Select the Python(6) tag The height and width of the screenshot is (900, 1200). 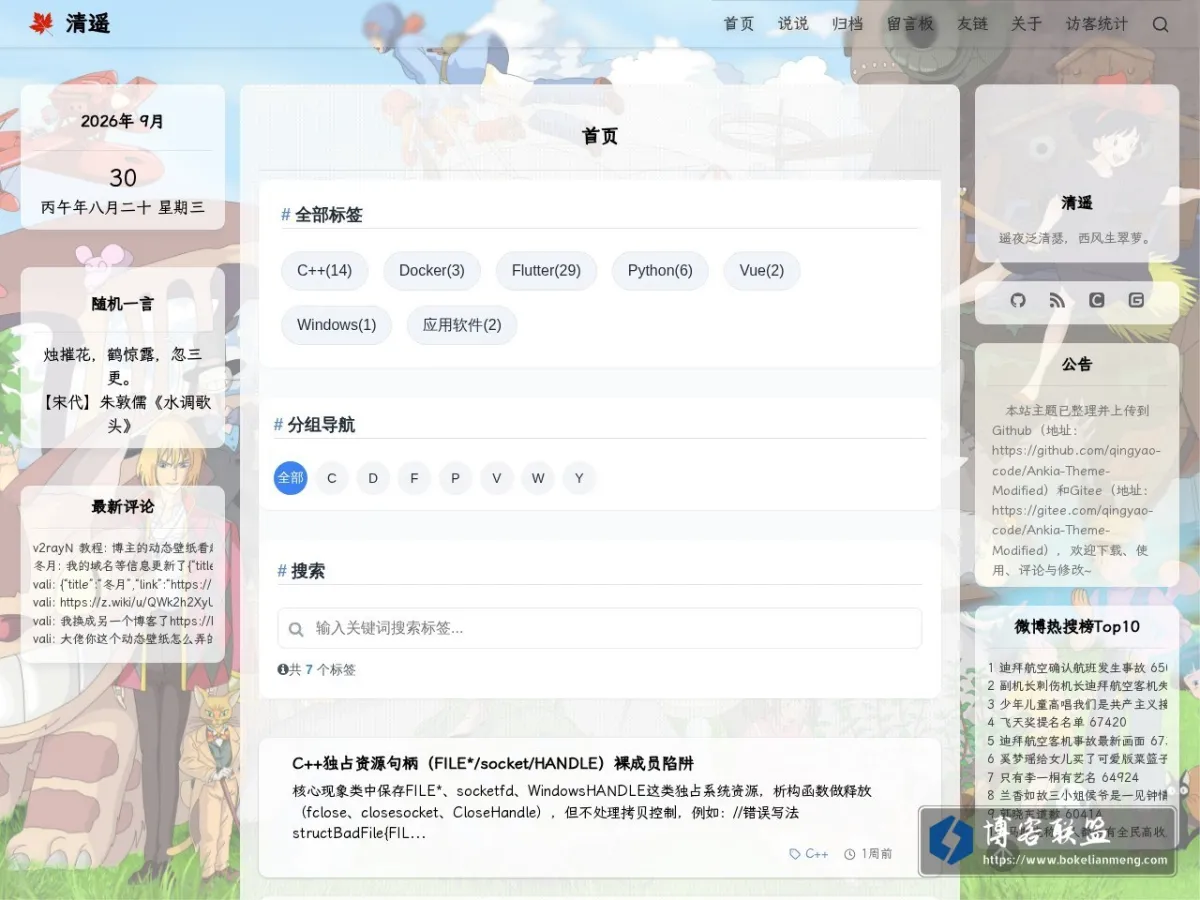tap(660, 270)
